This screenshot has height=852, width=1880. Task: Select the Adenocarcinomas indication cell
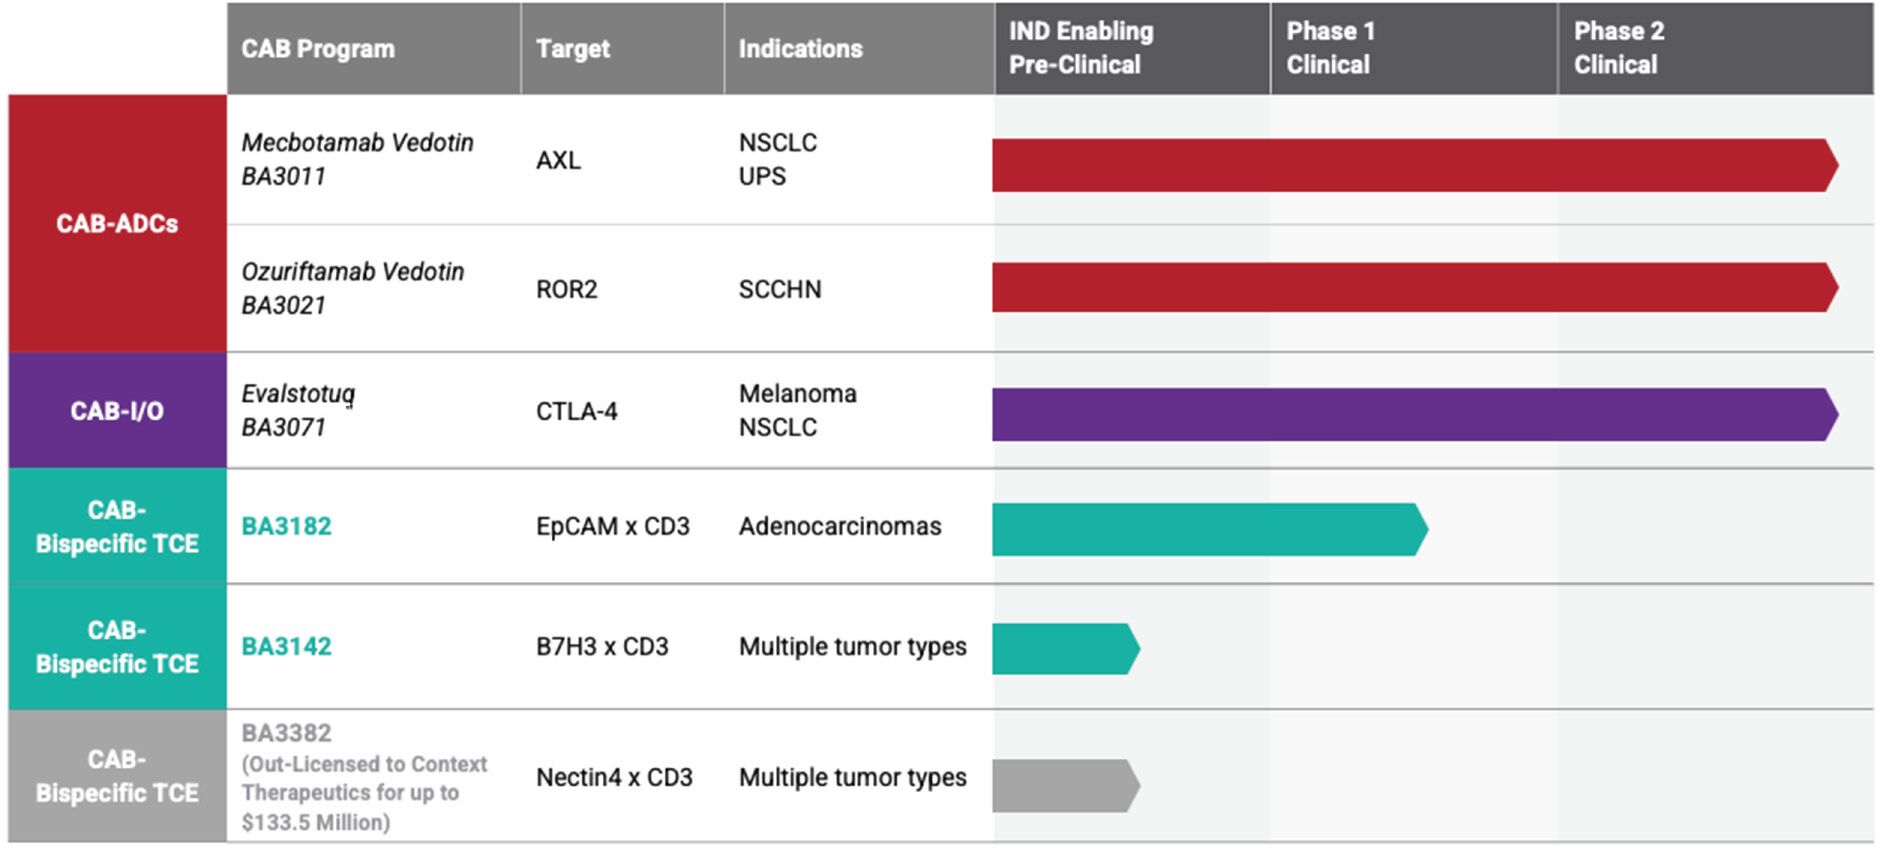(x=840, y=527)
